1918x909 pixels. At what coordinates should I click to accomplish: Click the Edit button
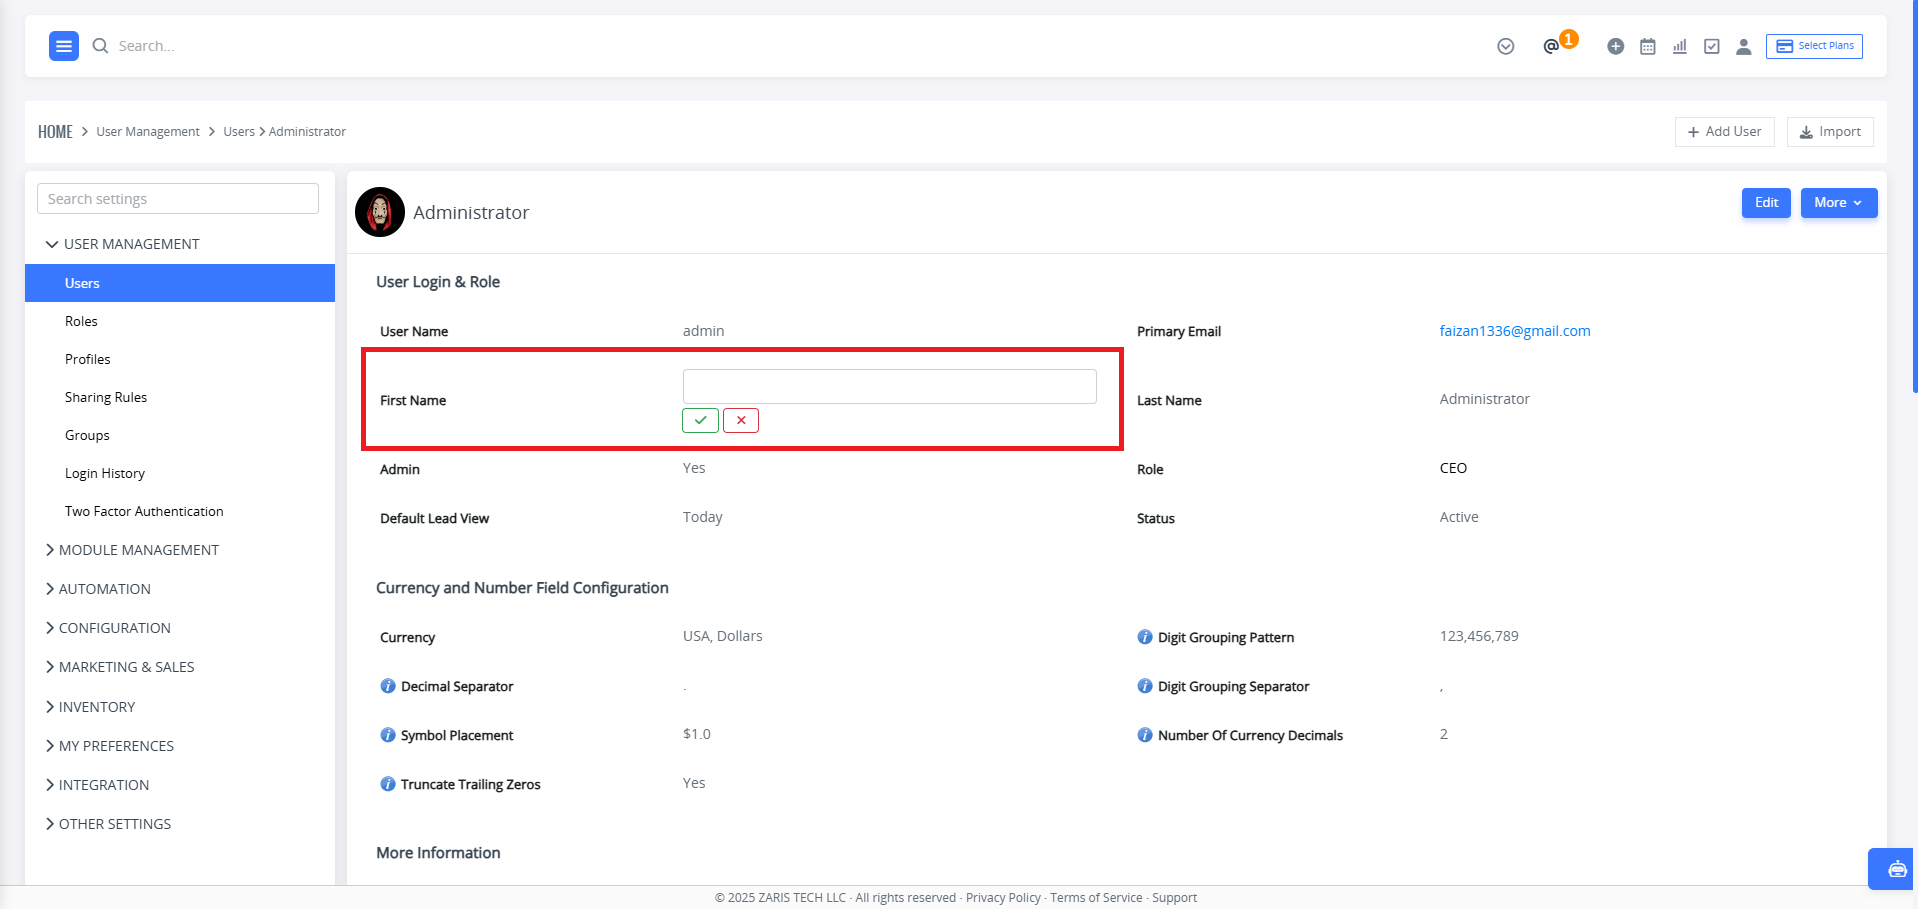pos(1766,203)
